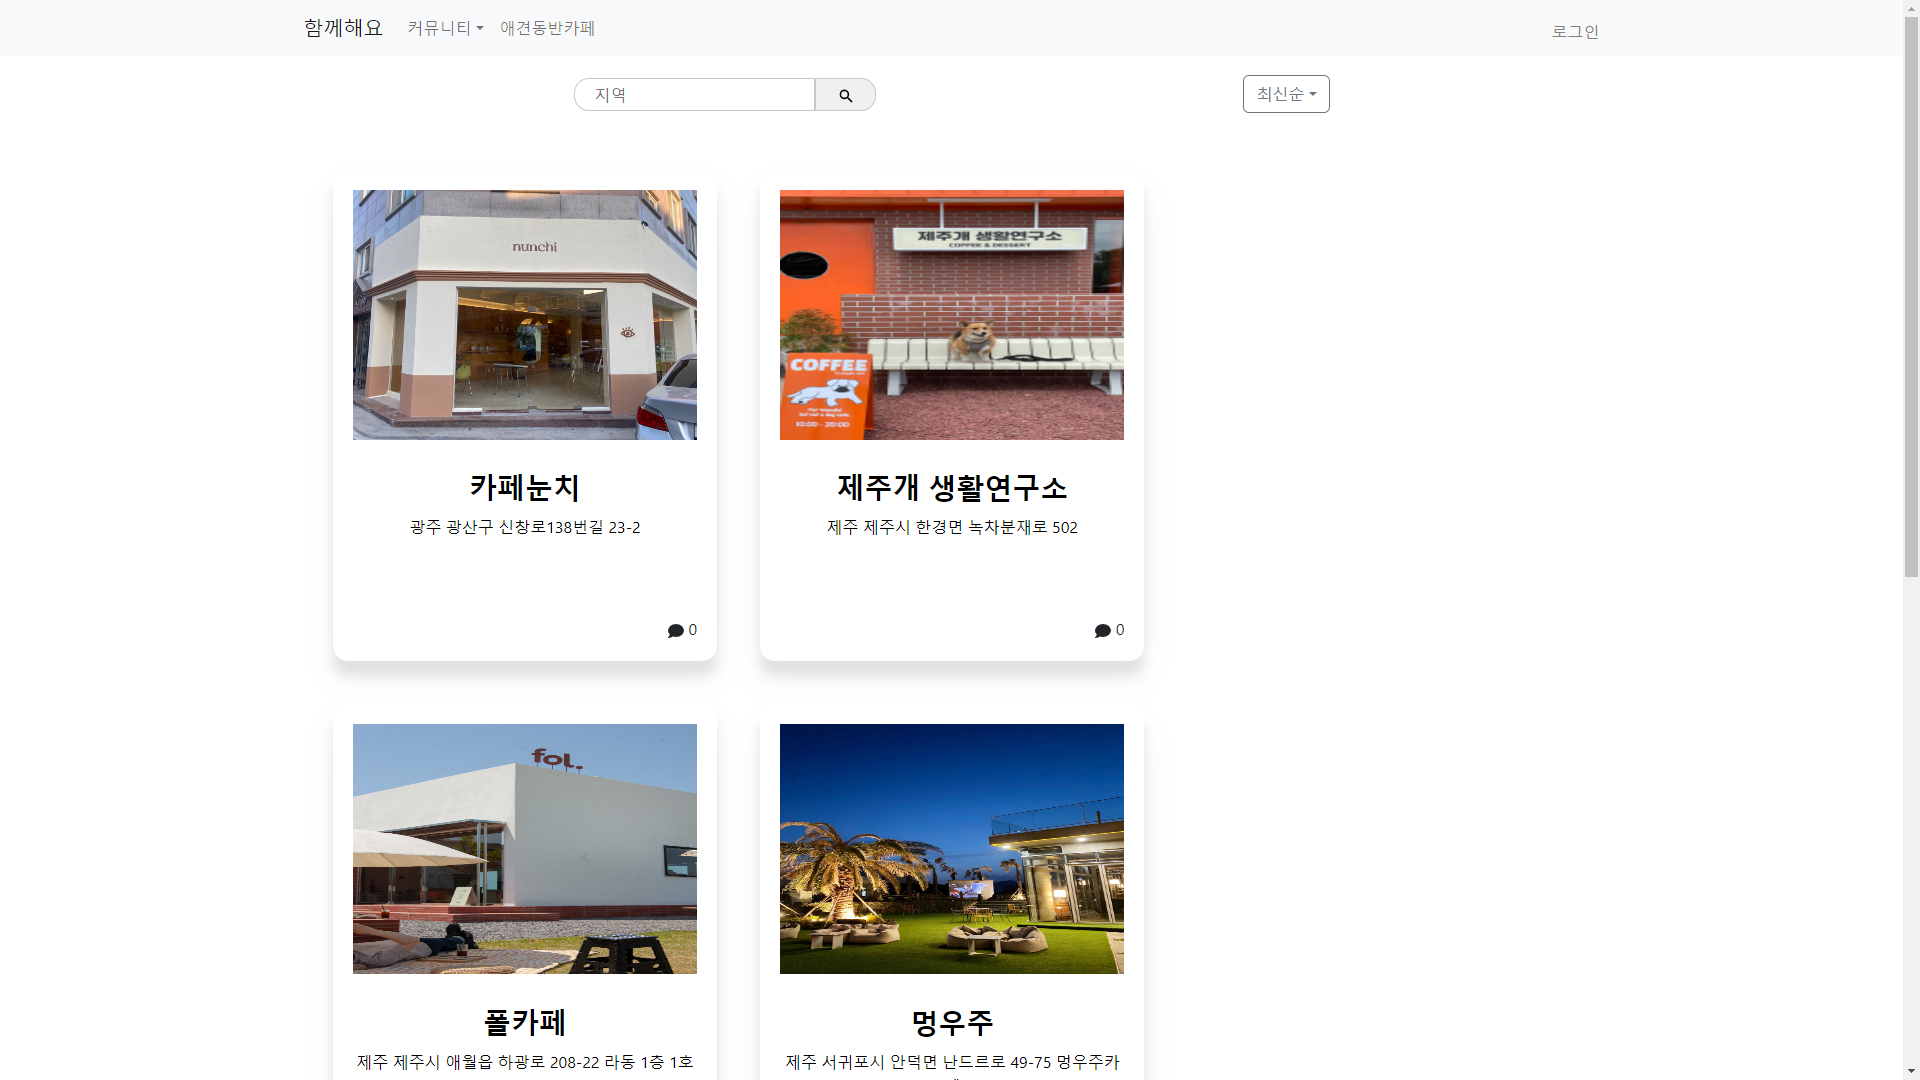Click the 제주개 생활연구소 title

[952, 488]
